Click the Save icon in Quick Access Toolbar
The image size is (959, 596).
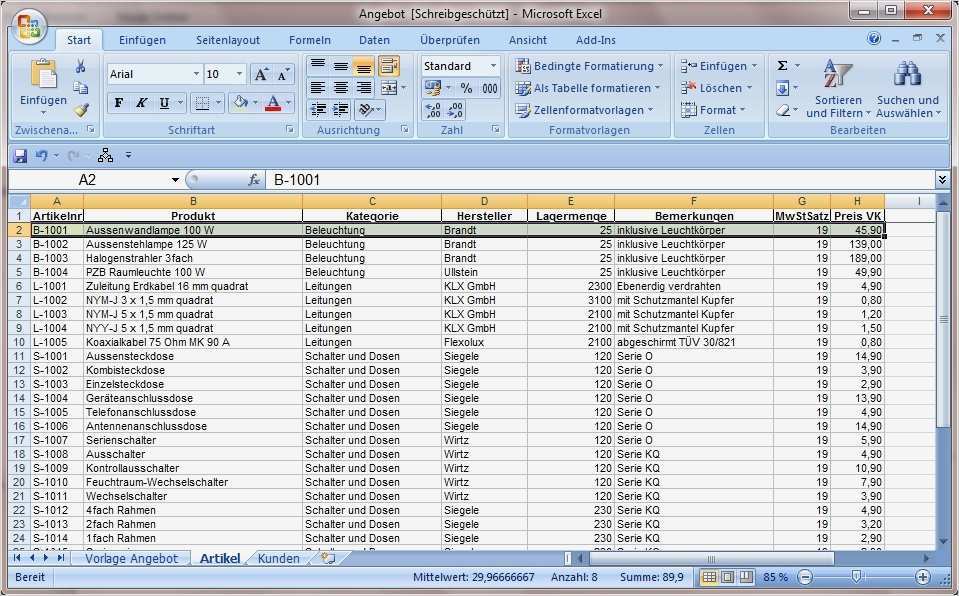tap(20, 155)
